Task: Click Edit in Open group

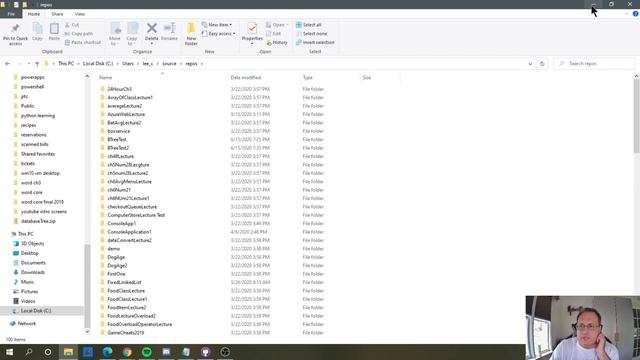Action: pyautogui.click(x=273, y=33)
